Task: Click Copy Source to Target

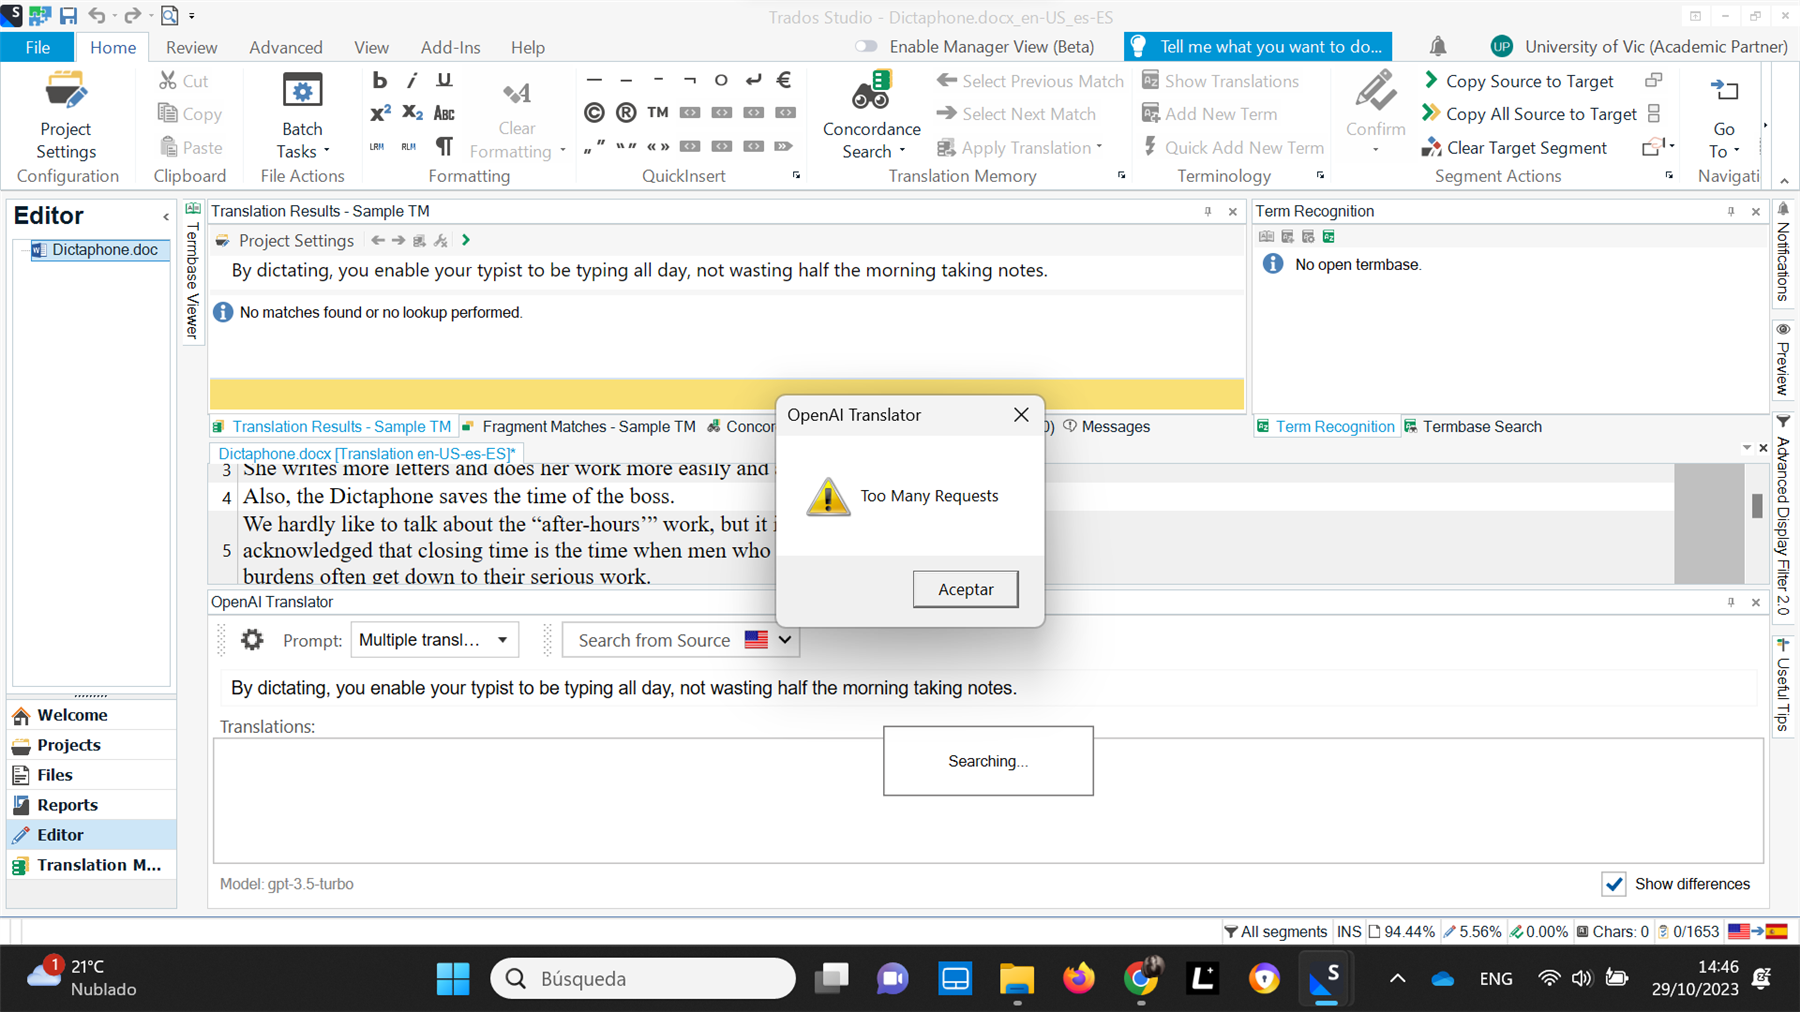Action: coord(1528,81)
